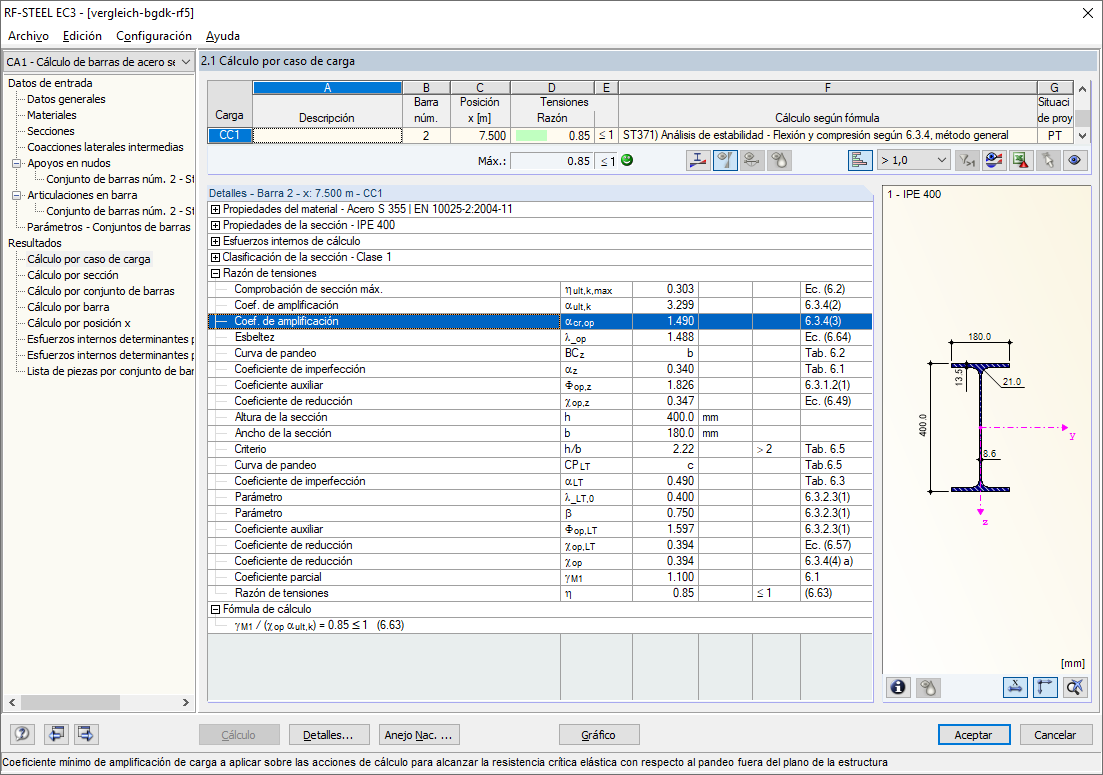Toggle the colored result bars display icon
1103x775 pixels.
pos(860,161)
